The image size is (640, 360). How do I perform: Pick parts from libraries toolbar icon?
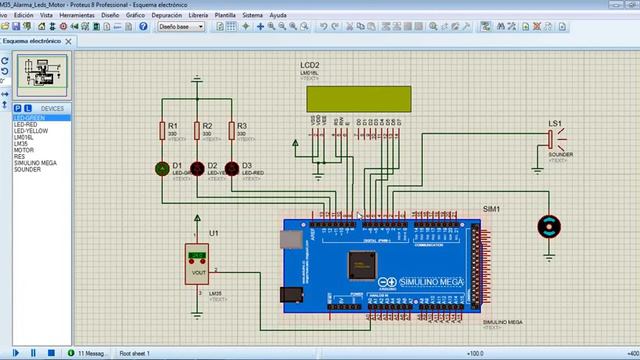point(433,27)
